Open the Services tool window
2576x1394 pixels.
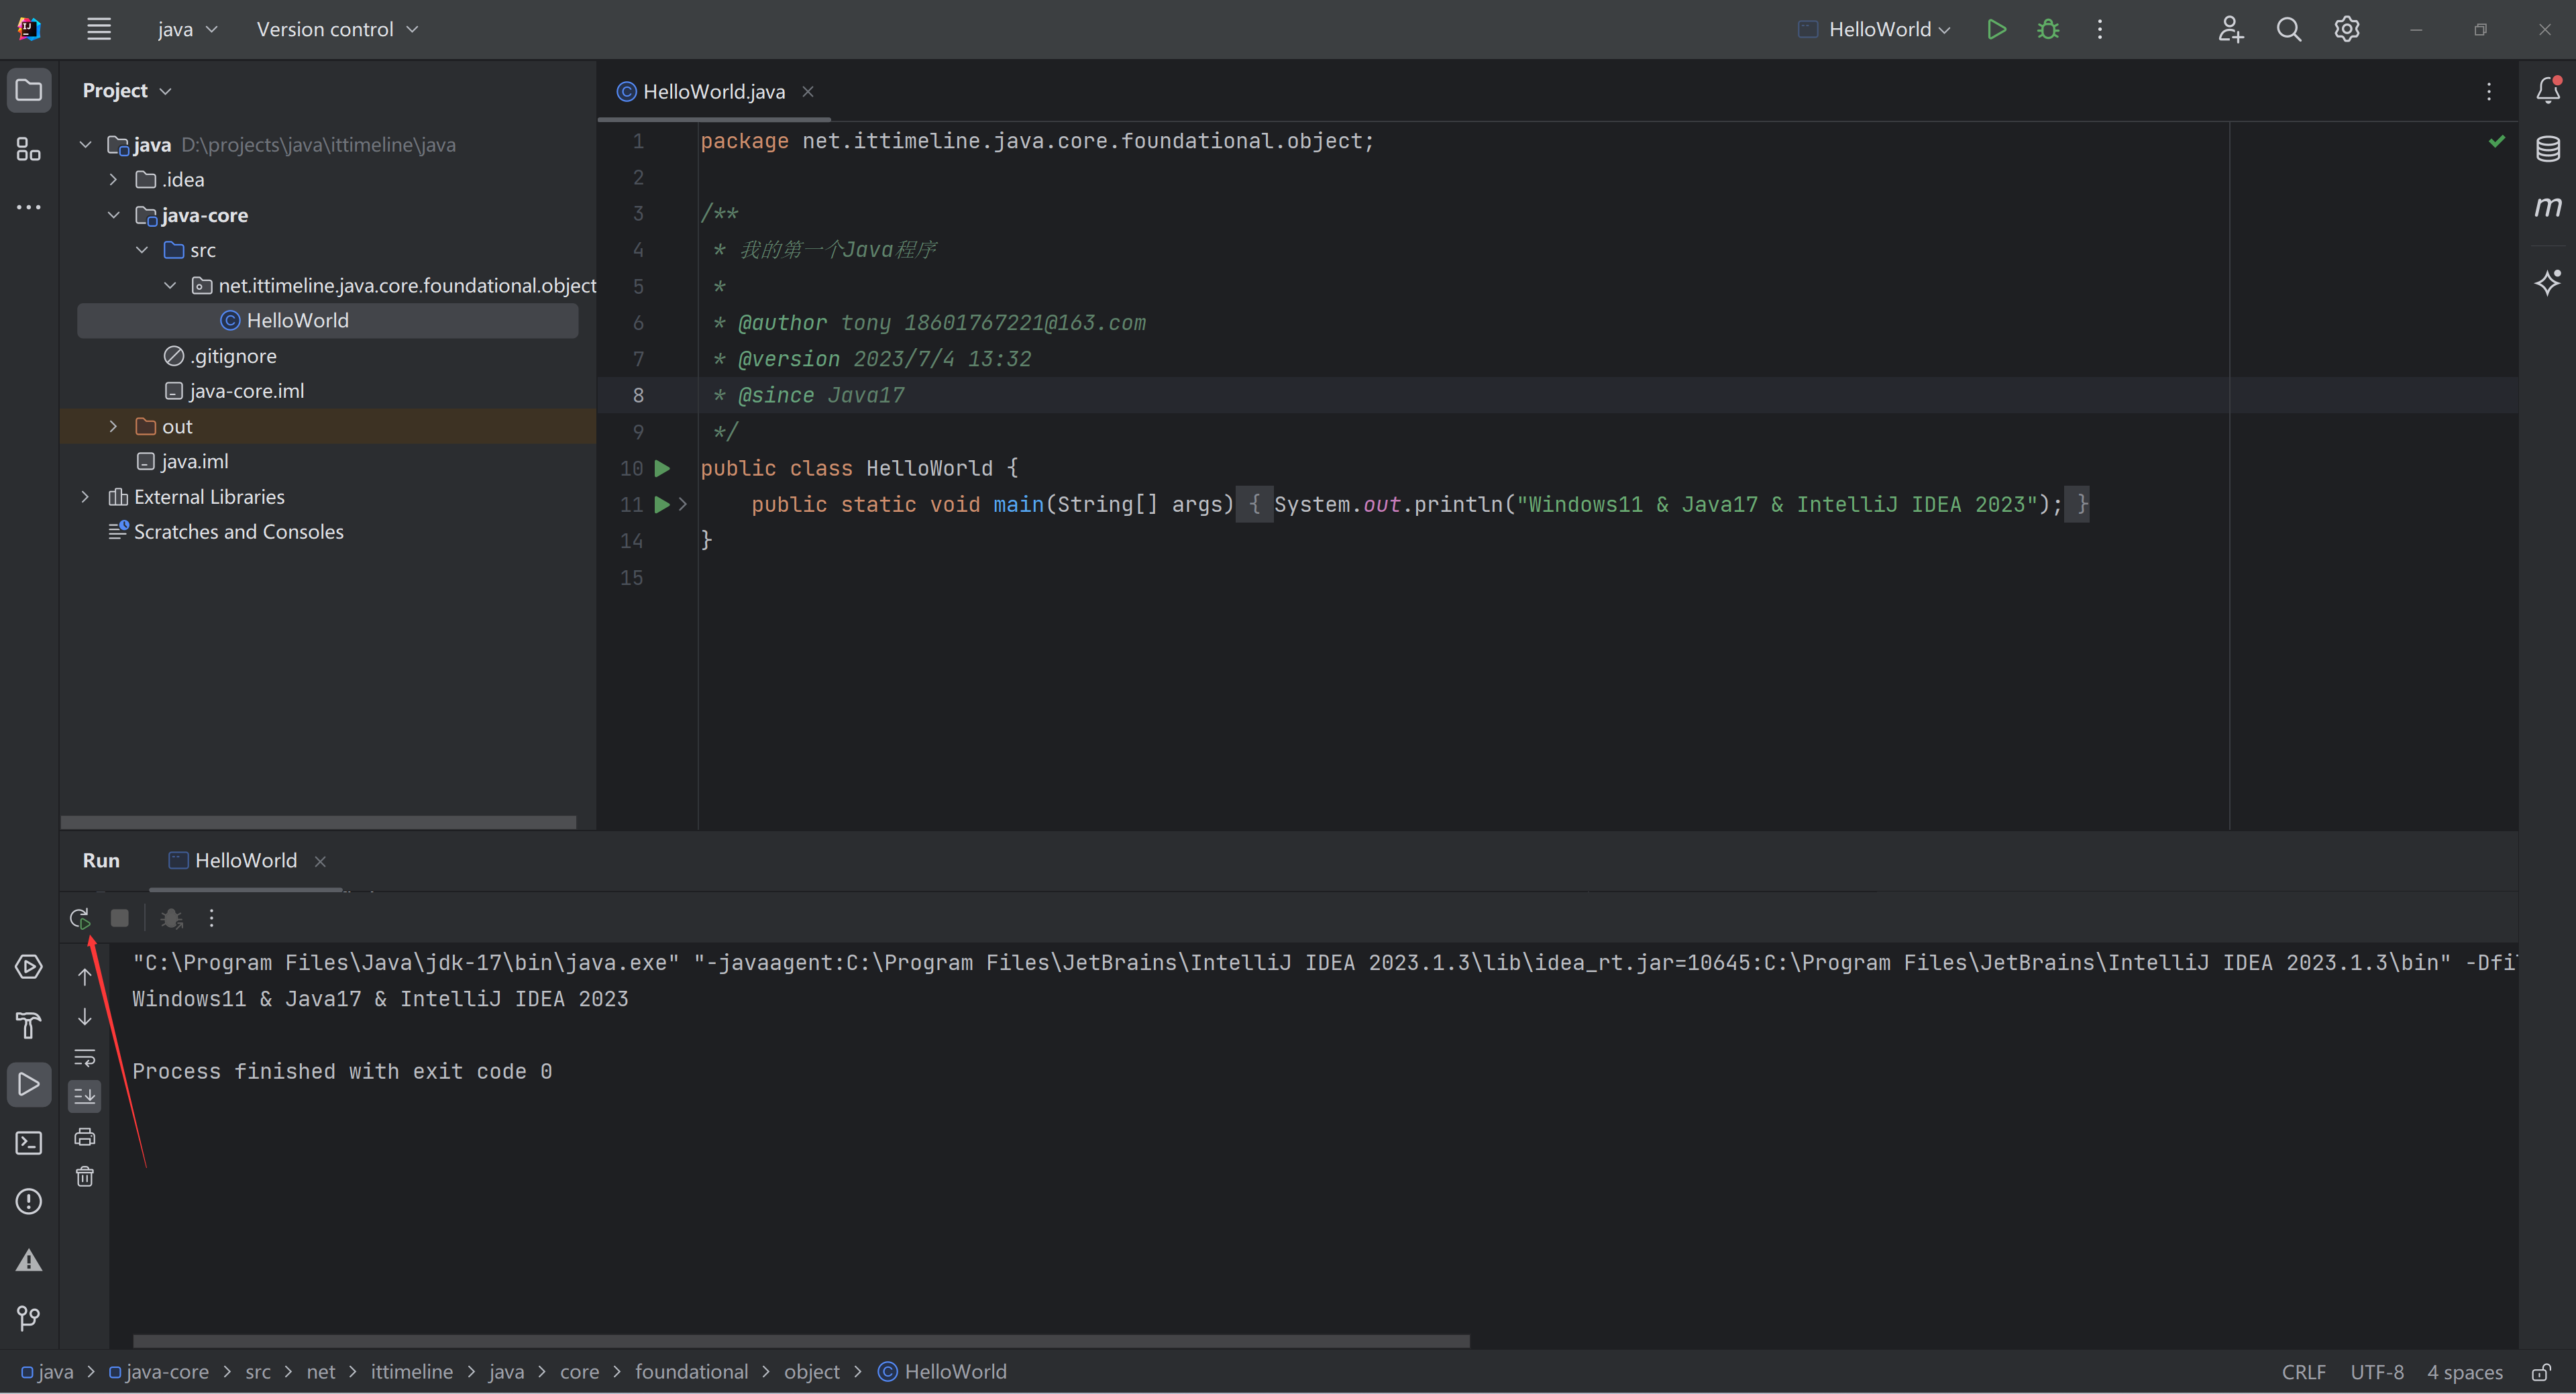point(29,967)
